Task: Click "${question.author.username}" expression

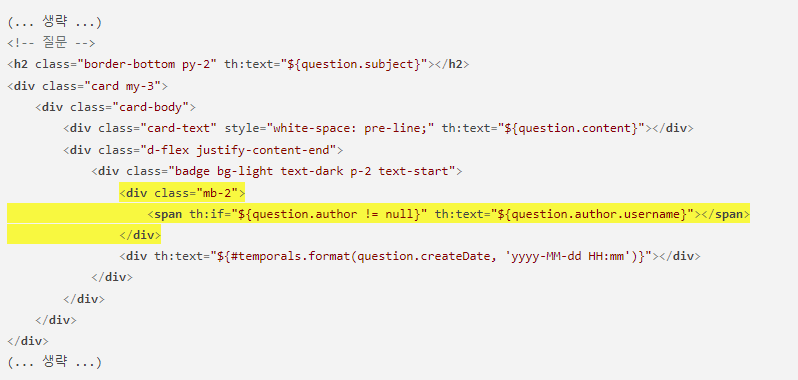Action: click(x=593, y=214)
